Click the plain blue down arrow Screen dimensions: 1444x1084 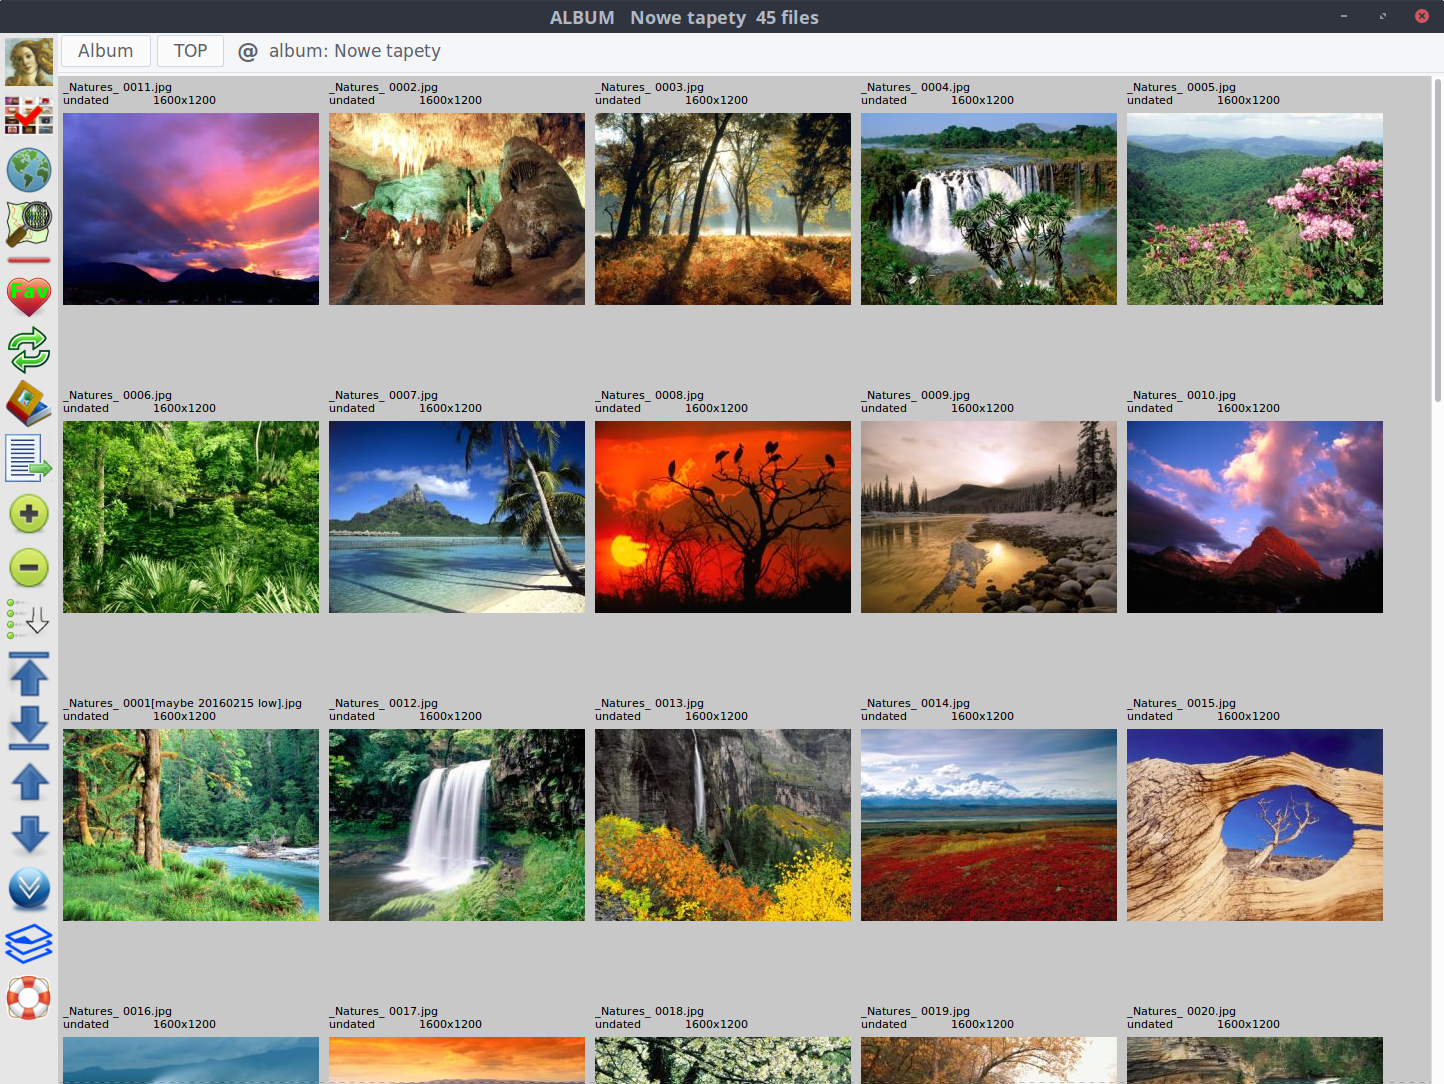point(29,834)
